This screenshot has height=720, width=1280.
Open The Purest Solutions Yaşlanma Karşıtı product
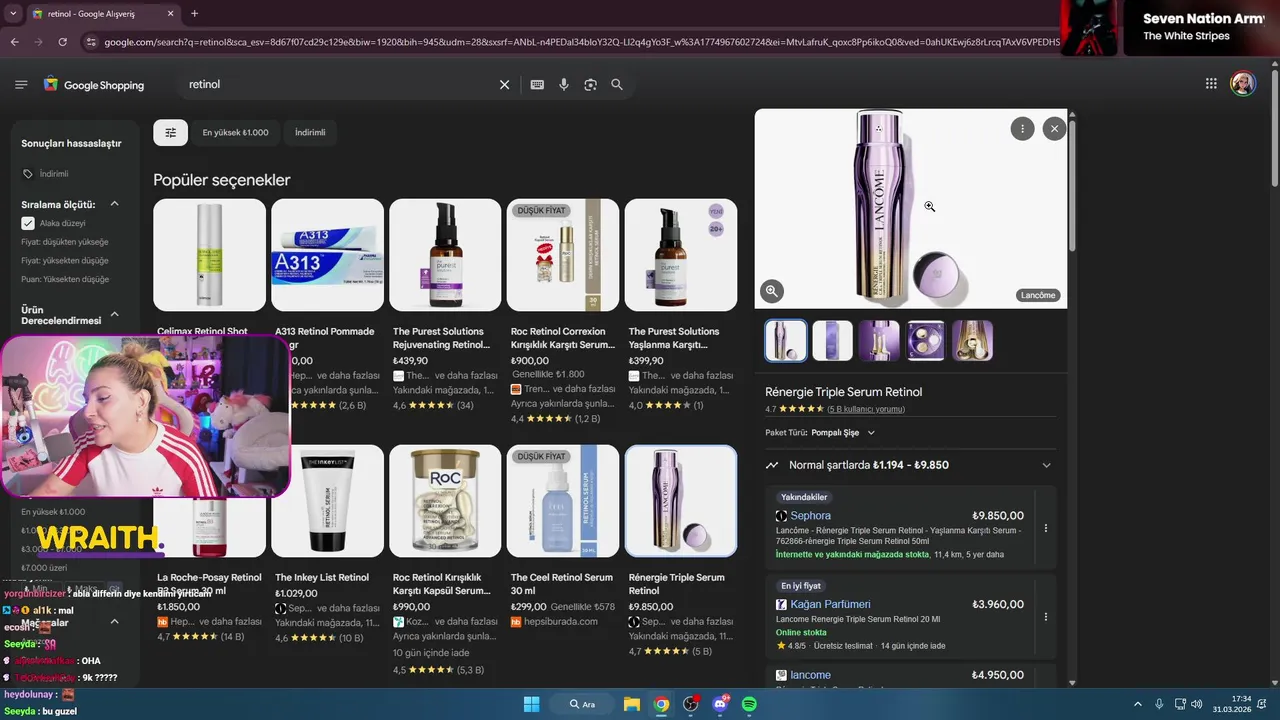[x=681, y=305]
